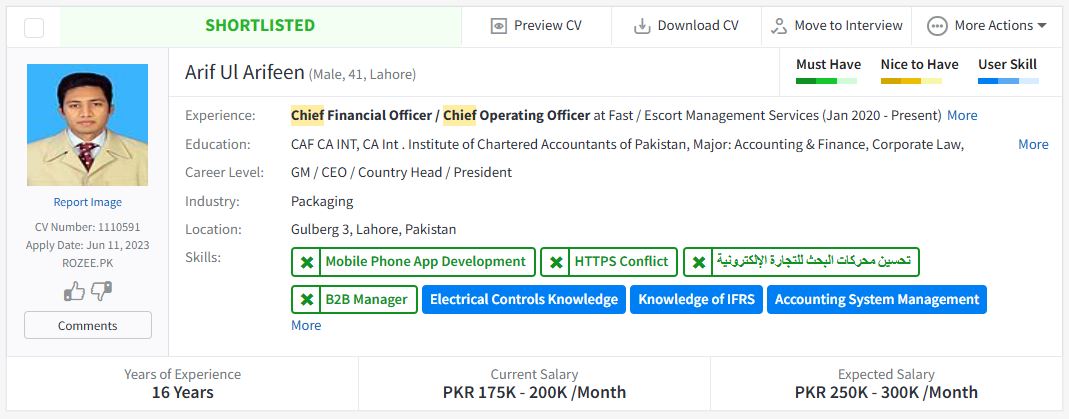This screenshot has height=419, width=1069.
Task: Show more skills
Action: (306, 325)
